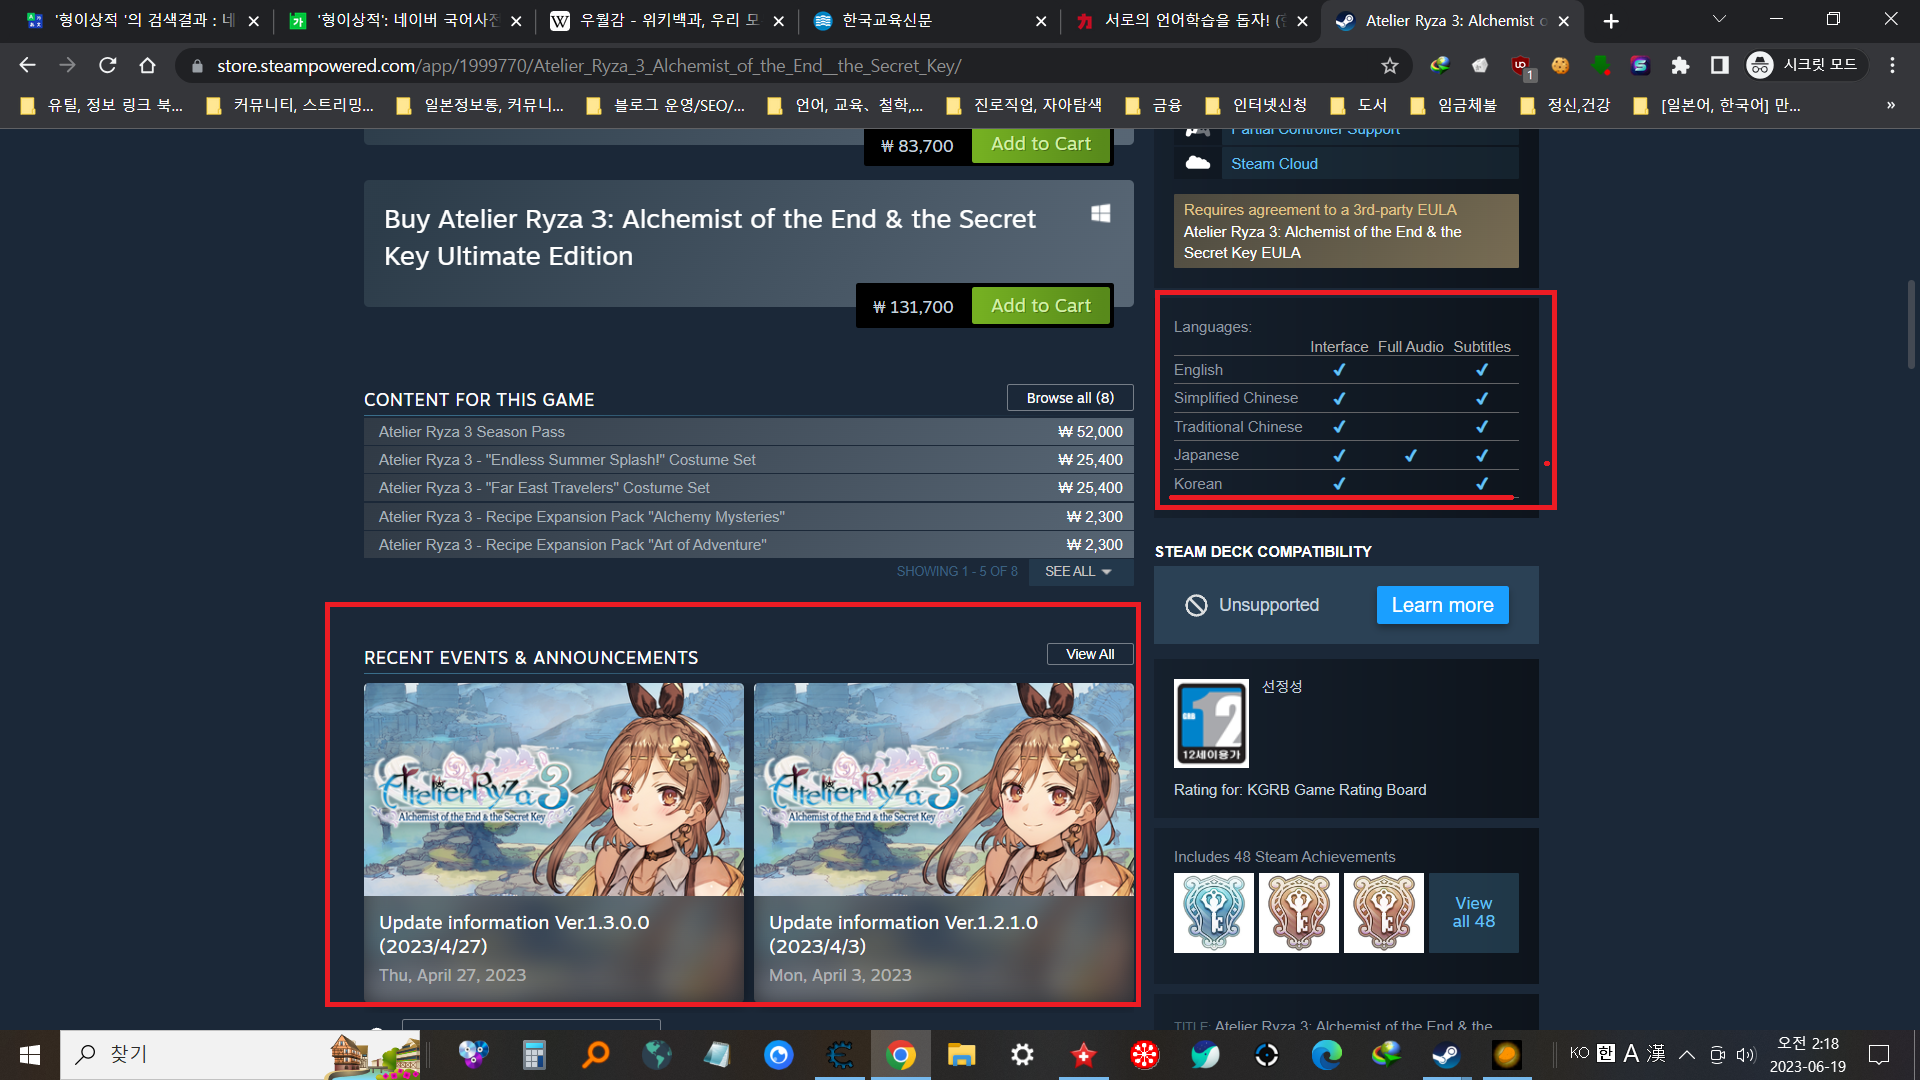Open the 인터넷신청 bookmark folder
Image resolution: width=1920 pixels, height=1080 pixels.
[1257, 105]
